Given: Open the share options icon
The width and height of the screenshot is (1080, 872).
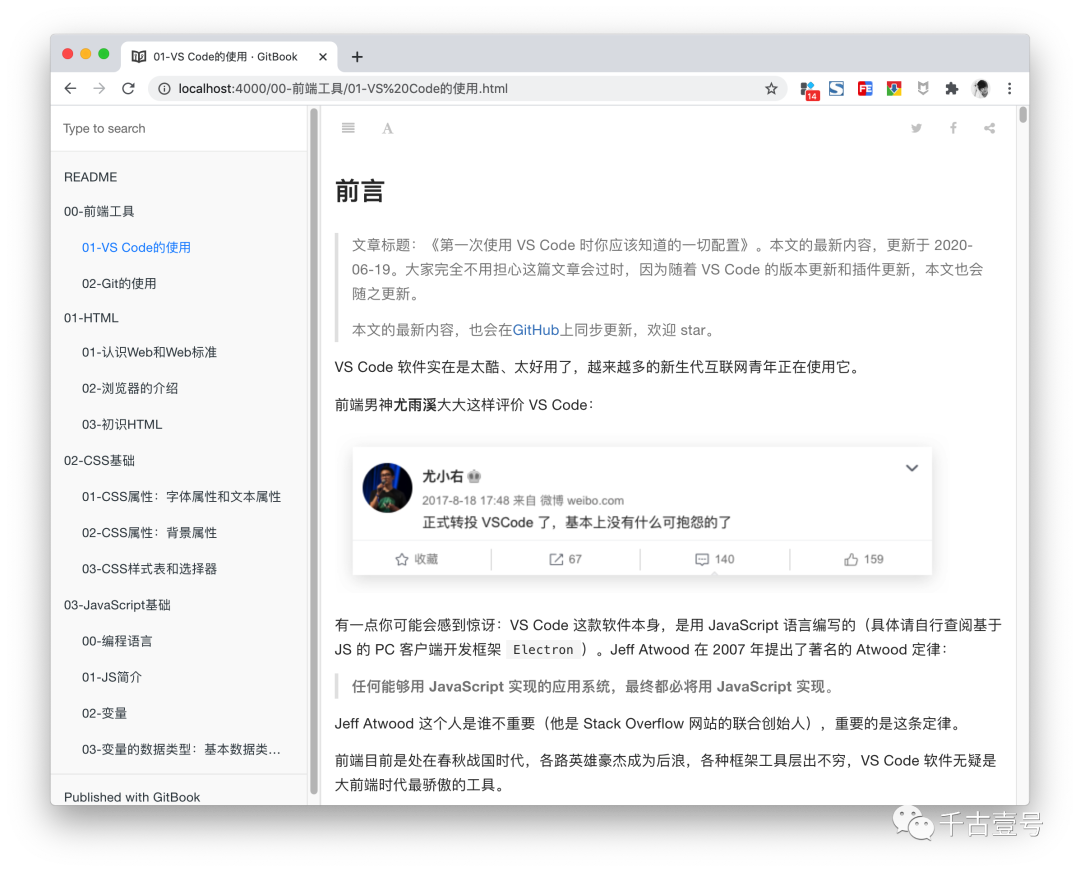Looking at the screenshot, I should (990, 128).
